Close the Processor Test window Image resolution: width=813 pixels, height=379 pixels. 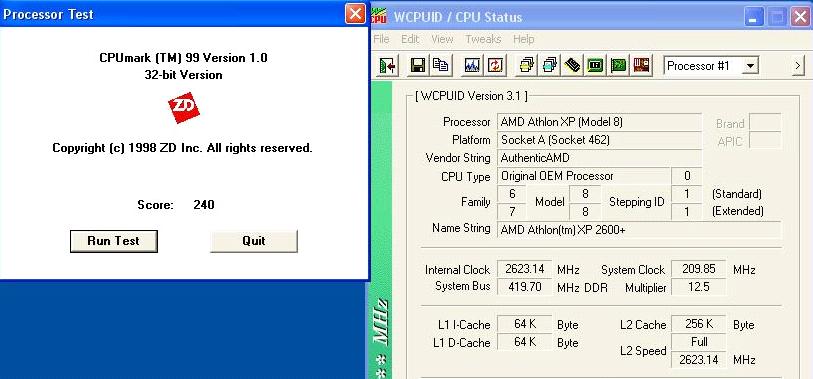click(x=355, y=13)
